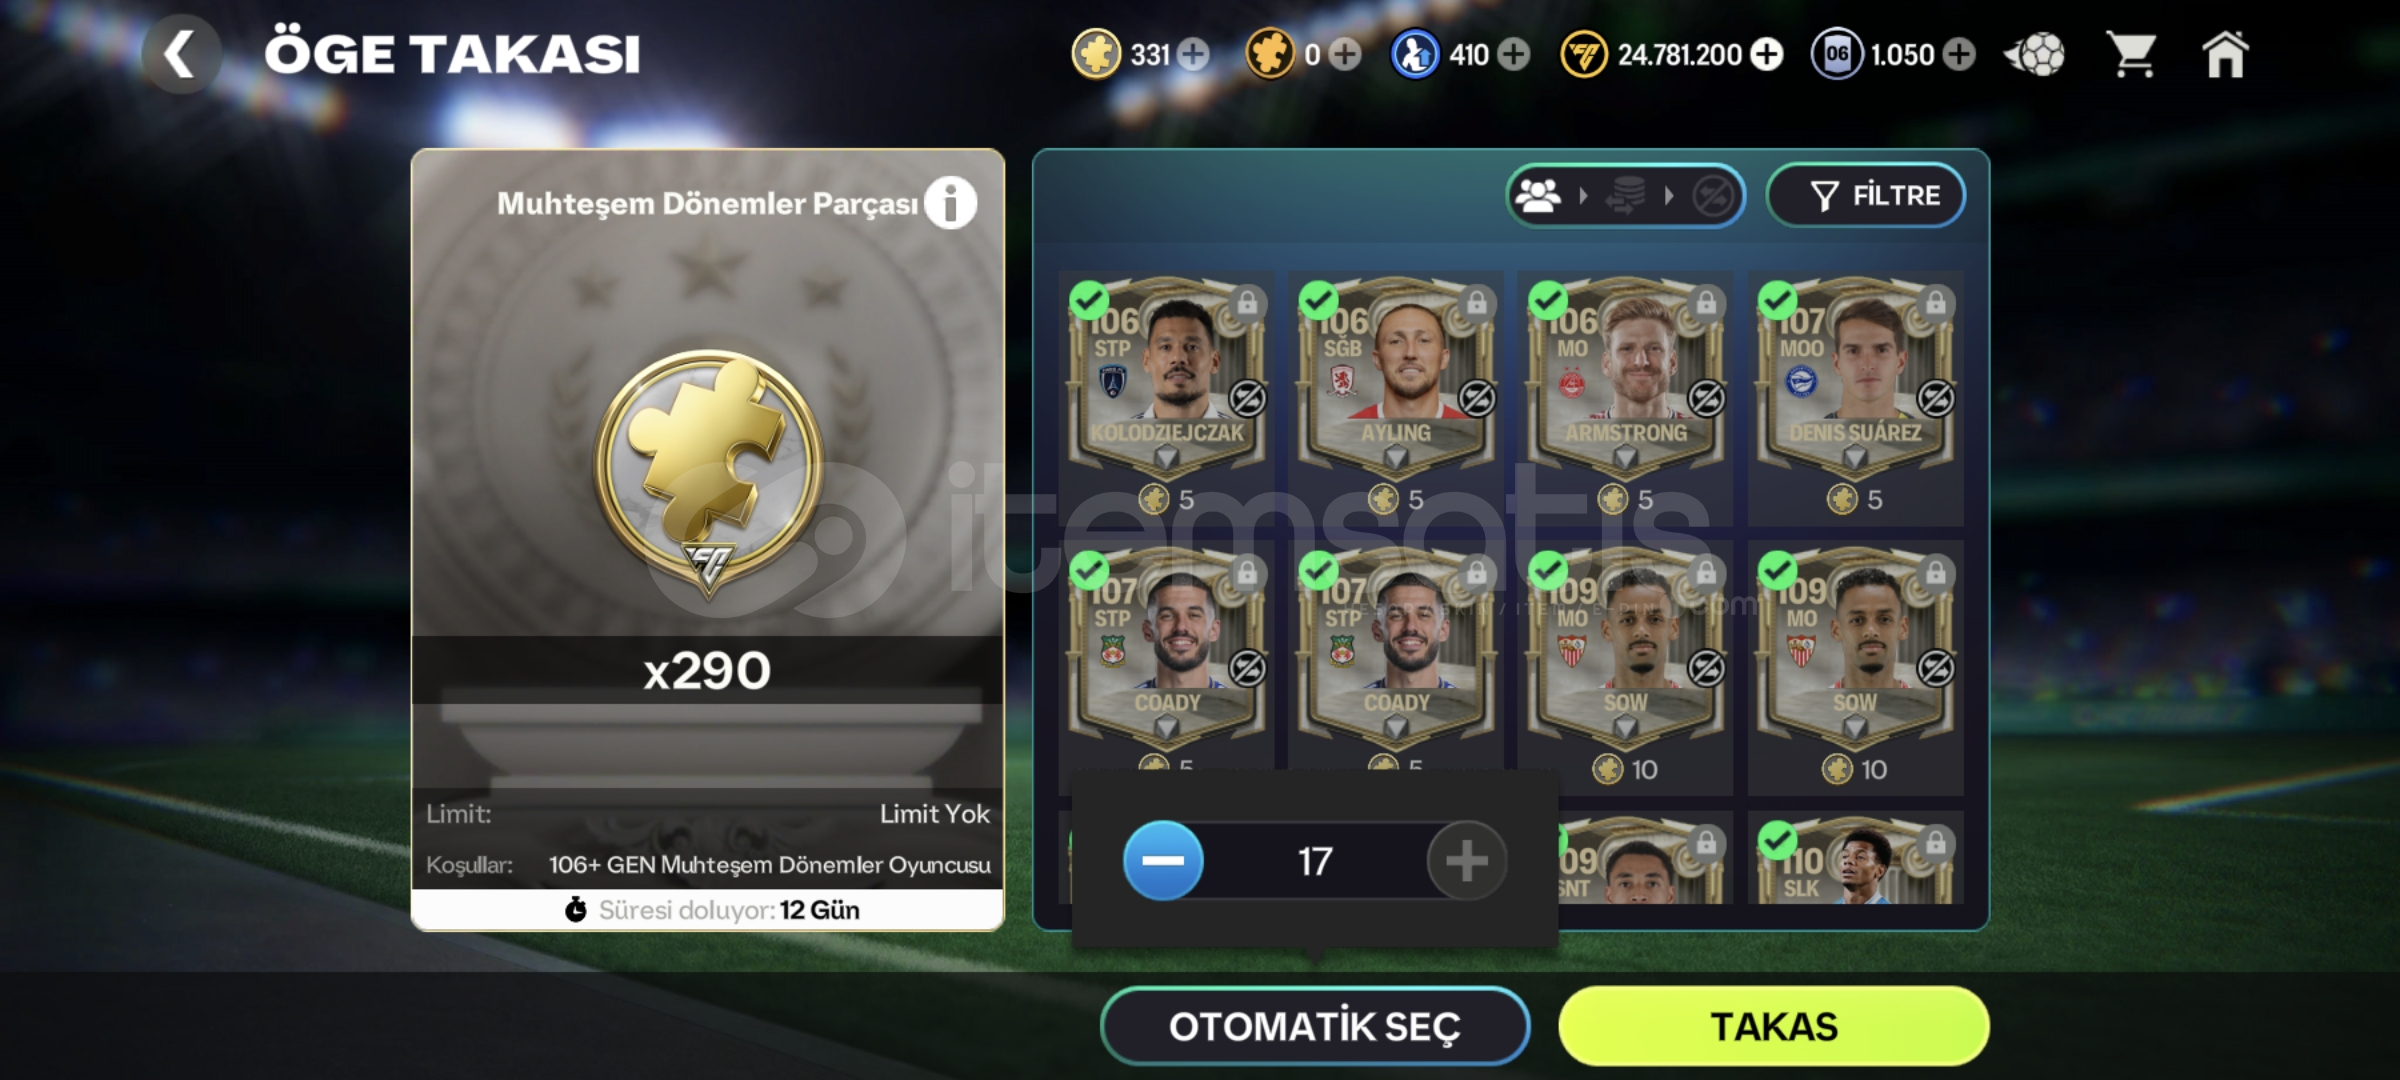The height and width of the screenshot is (1080, 2400).
Task: Expand the player sort order selector
Action: click(x=1625, y=195)
